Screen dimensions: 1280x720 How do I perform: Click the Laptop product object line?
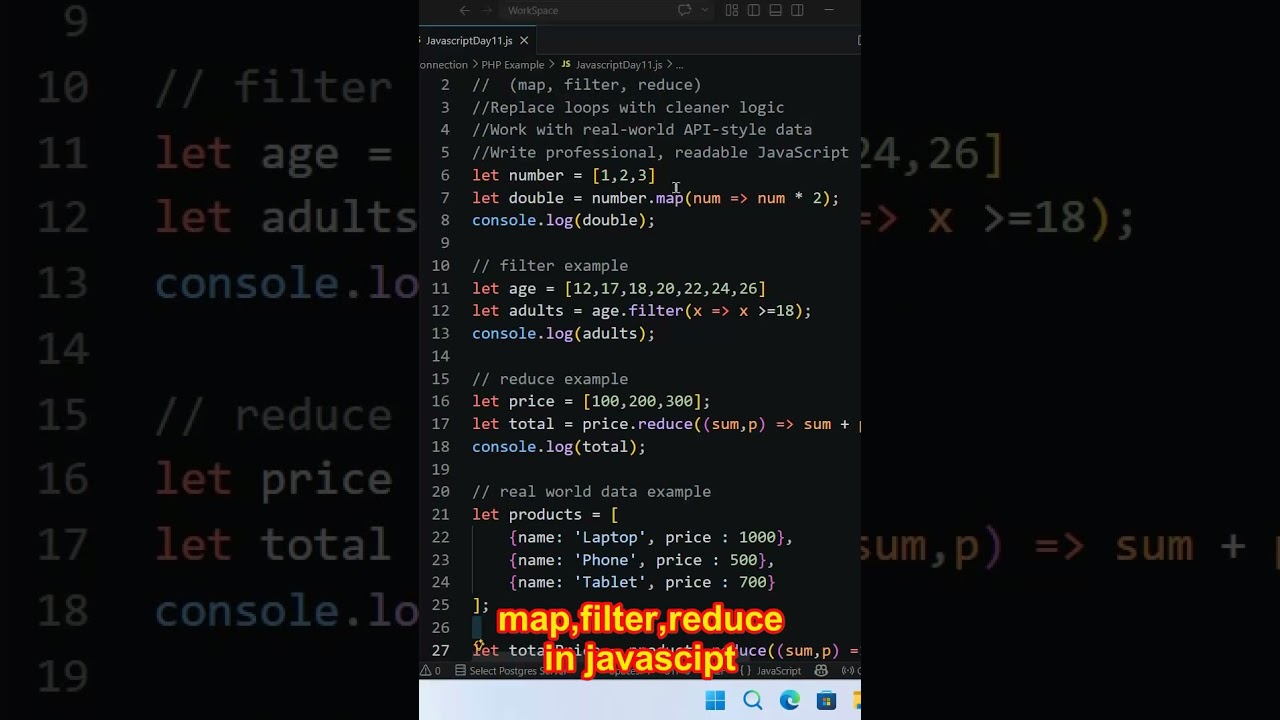pyautogui.click(x=651, y=537)
